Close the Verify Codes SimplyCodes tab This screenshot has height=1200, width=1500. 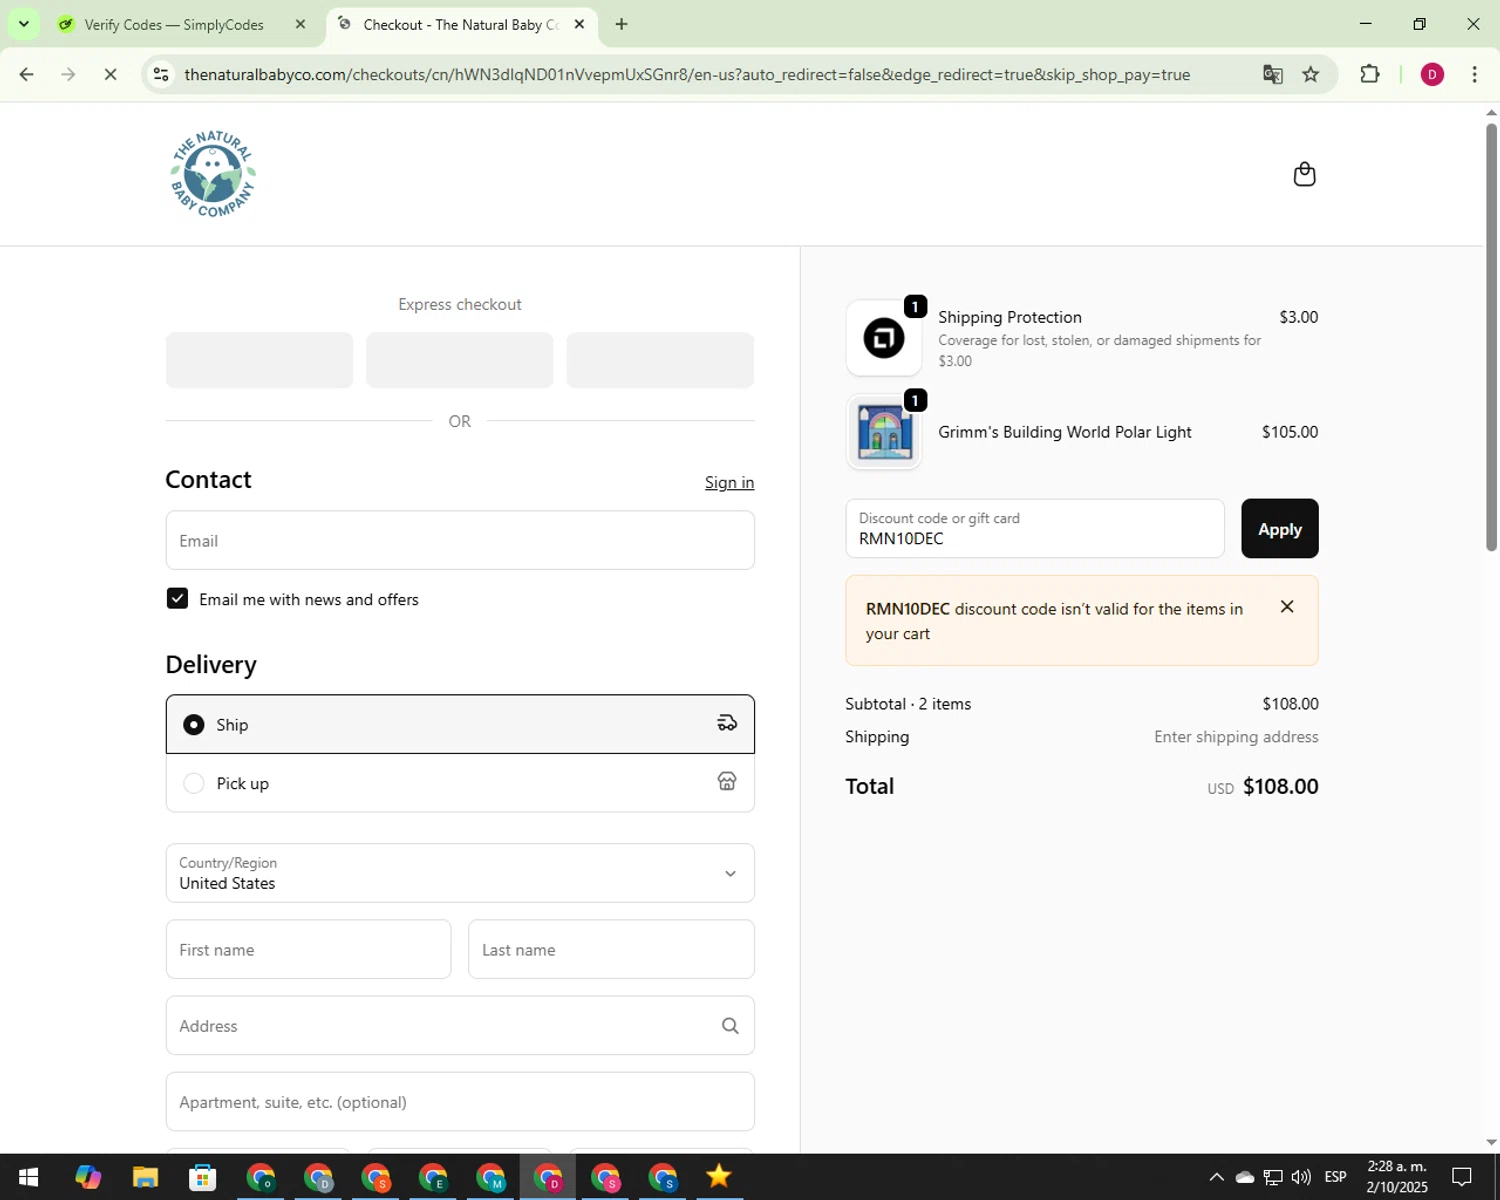300,24
